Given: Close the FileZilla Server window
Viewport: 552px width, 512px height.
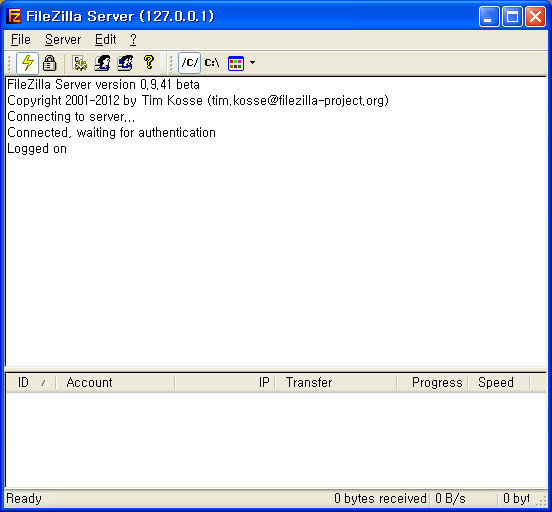Looking at the screenshot, I should (x=535, y=17).
